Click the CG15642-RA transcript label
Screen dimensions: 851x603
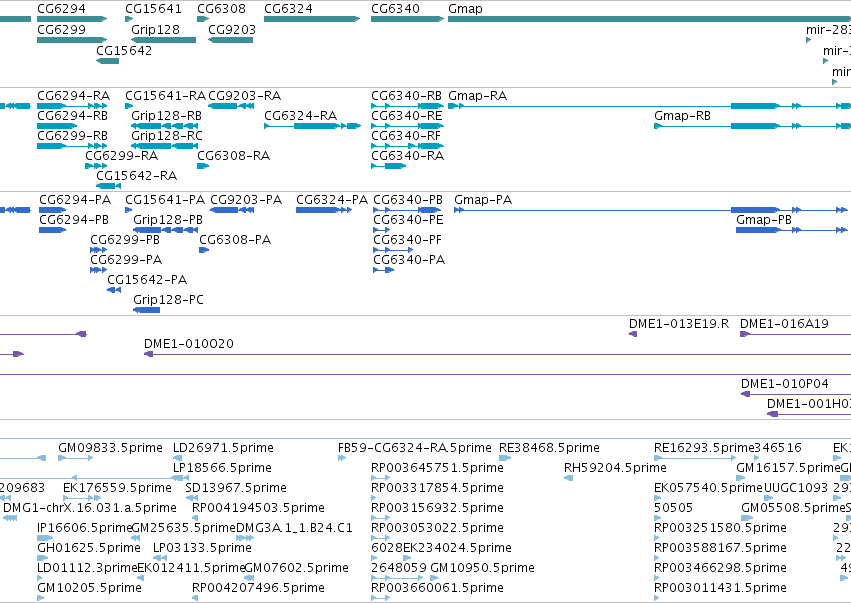tap(137, 176)
